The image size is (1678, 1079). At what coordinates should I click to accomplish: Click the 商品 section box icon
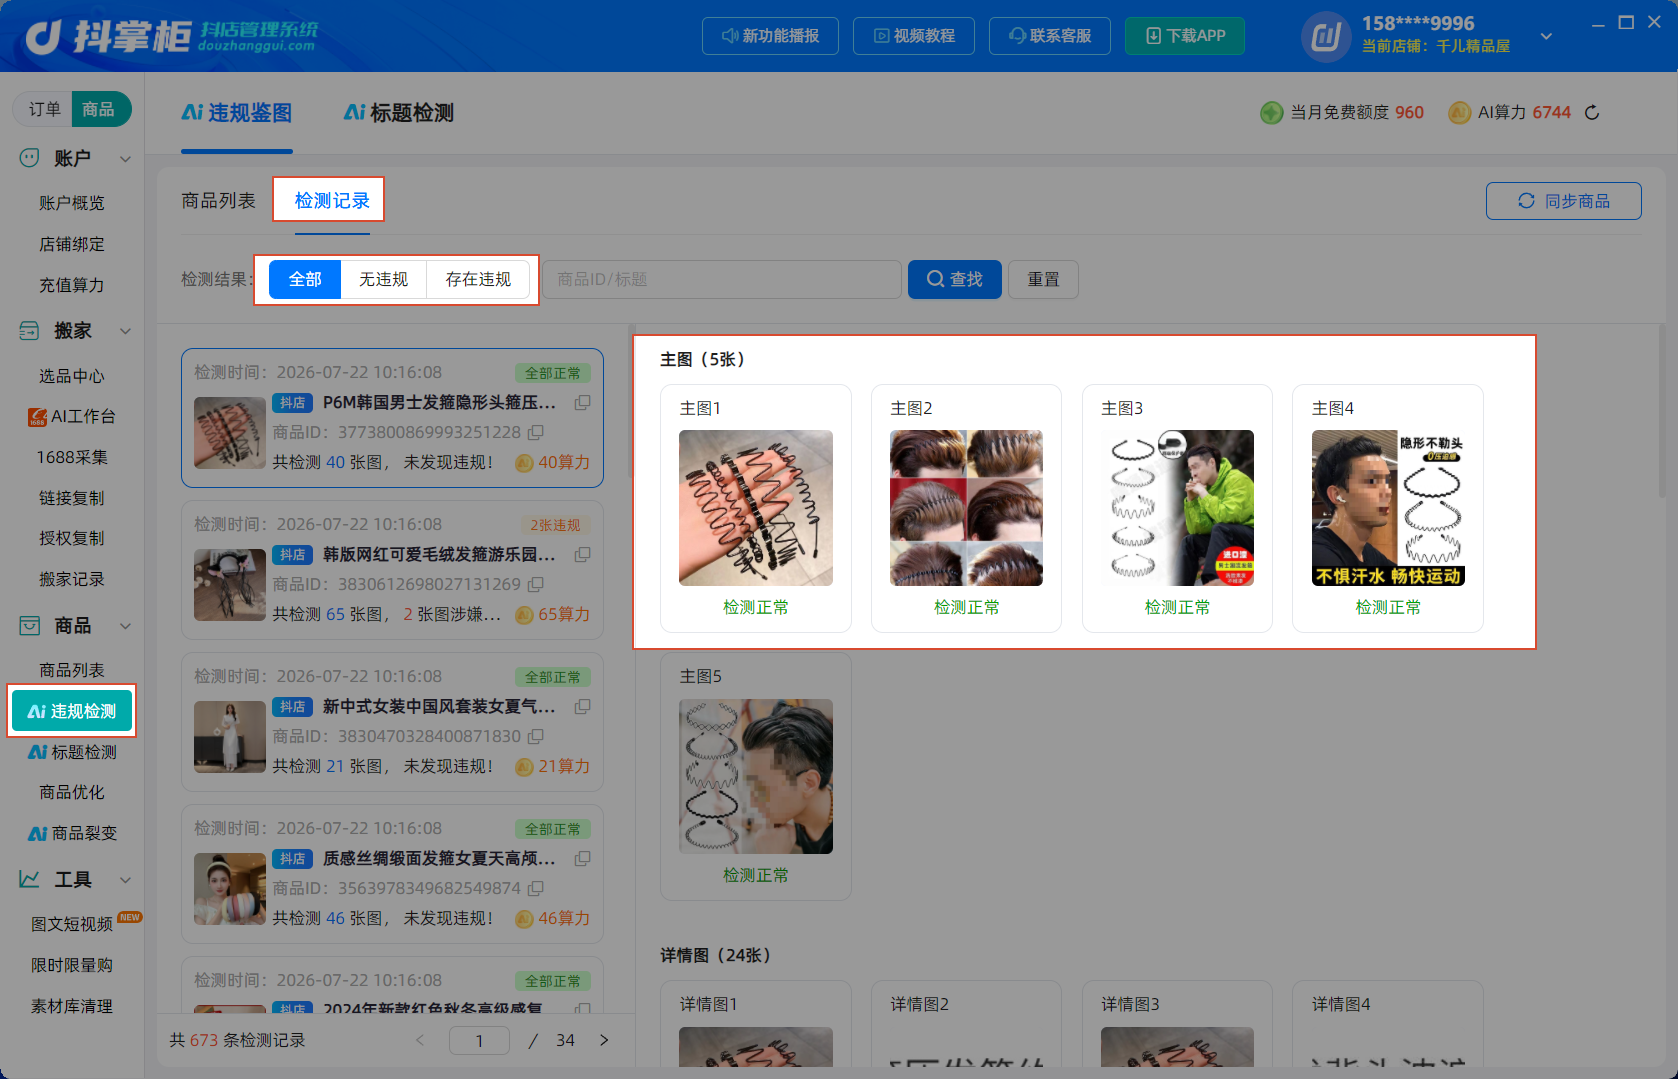pos(30,626)
